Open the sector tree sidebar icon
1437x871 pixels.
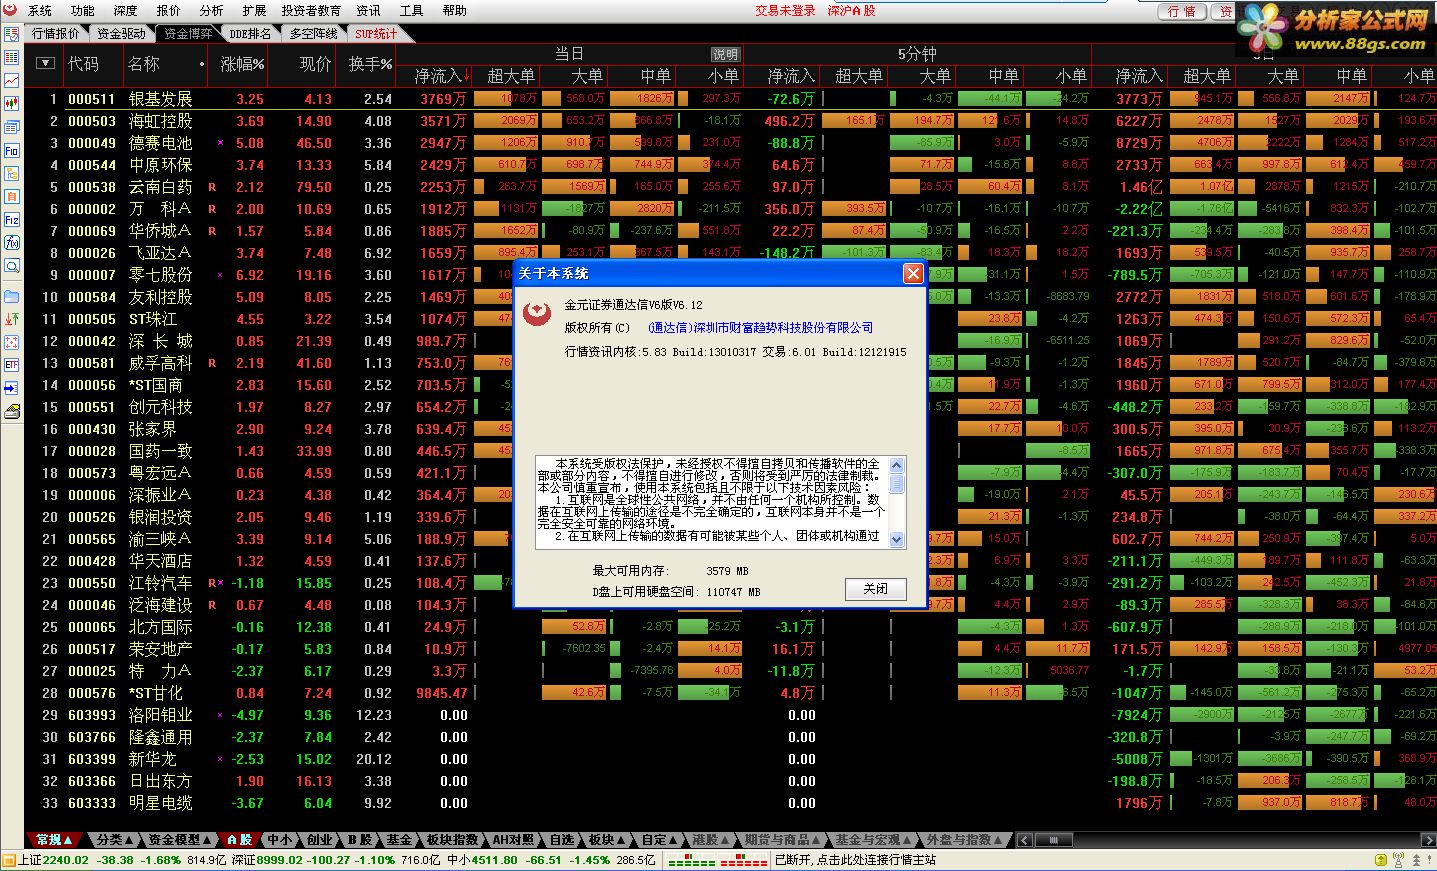[12, 173]
